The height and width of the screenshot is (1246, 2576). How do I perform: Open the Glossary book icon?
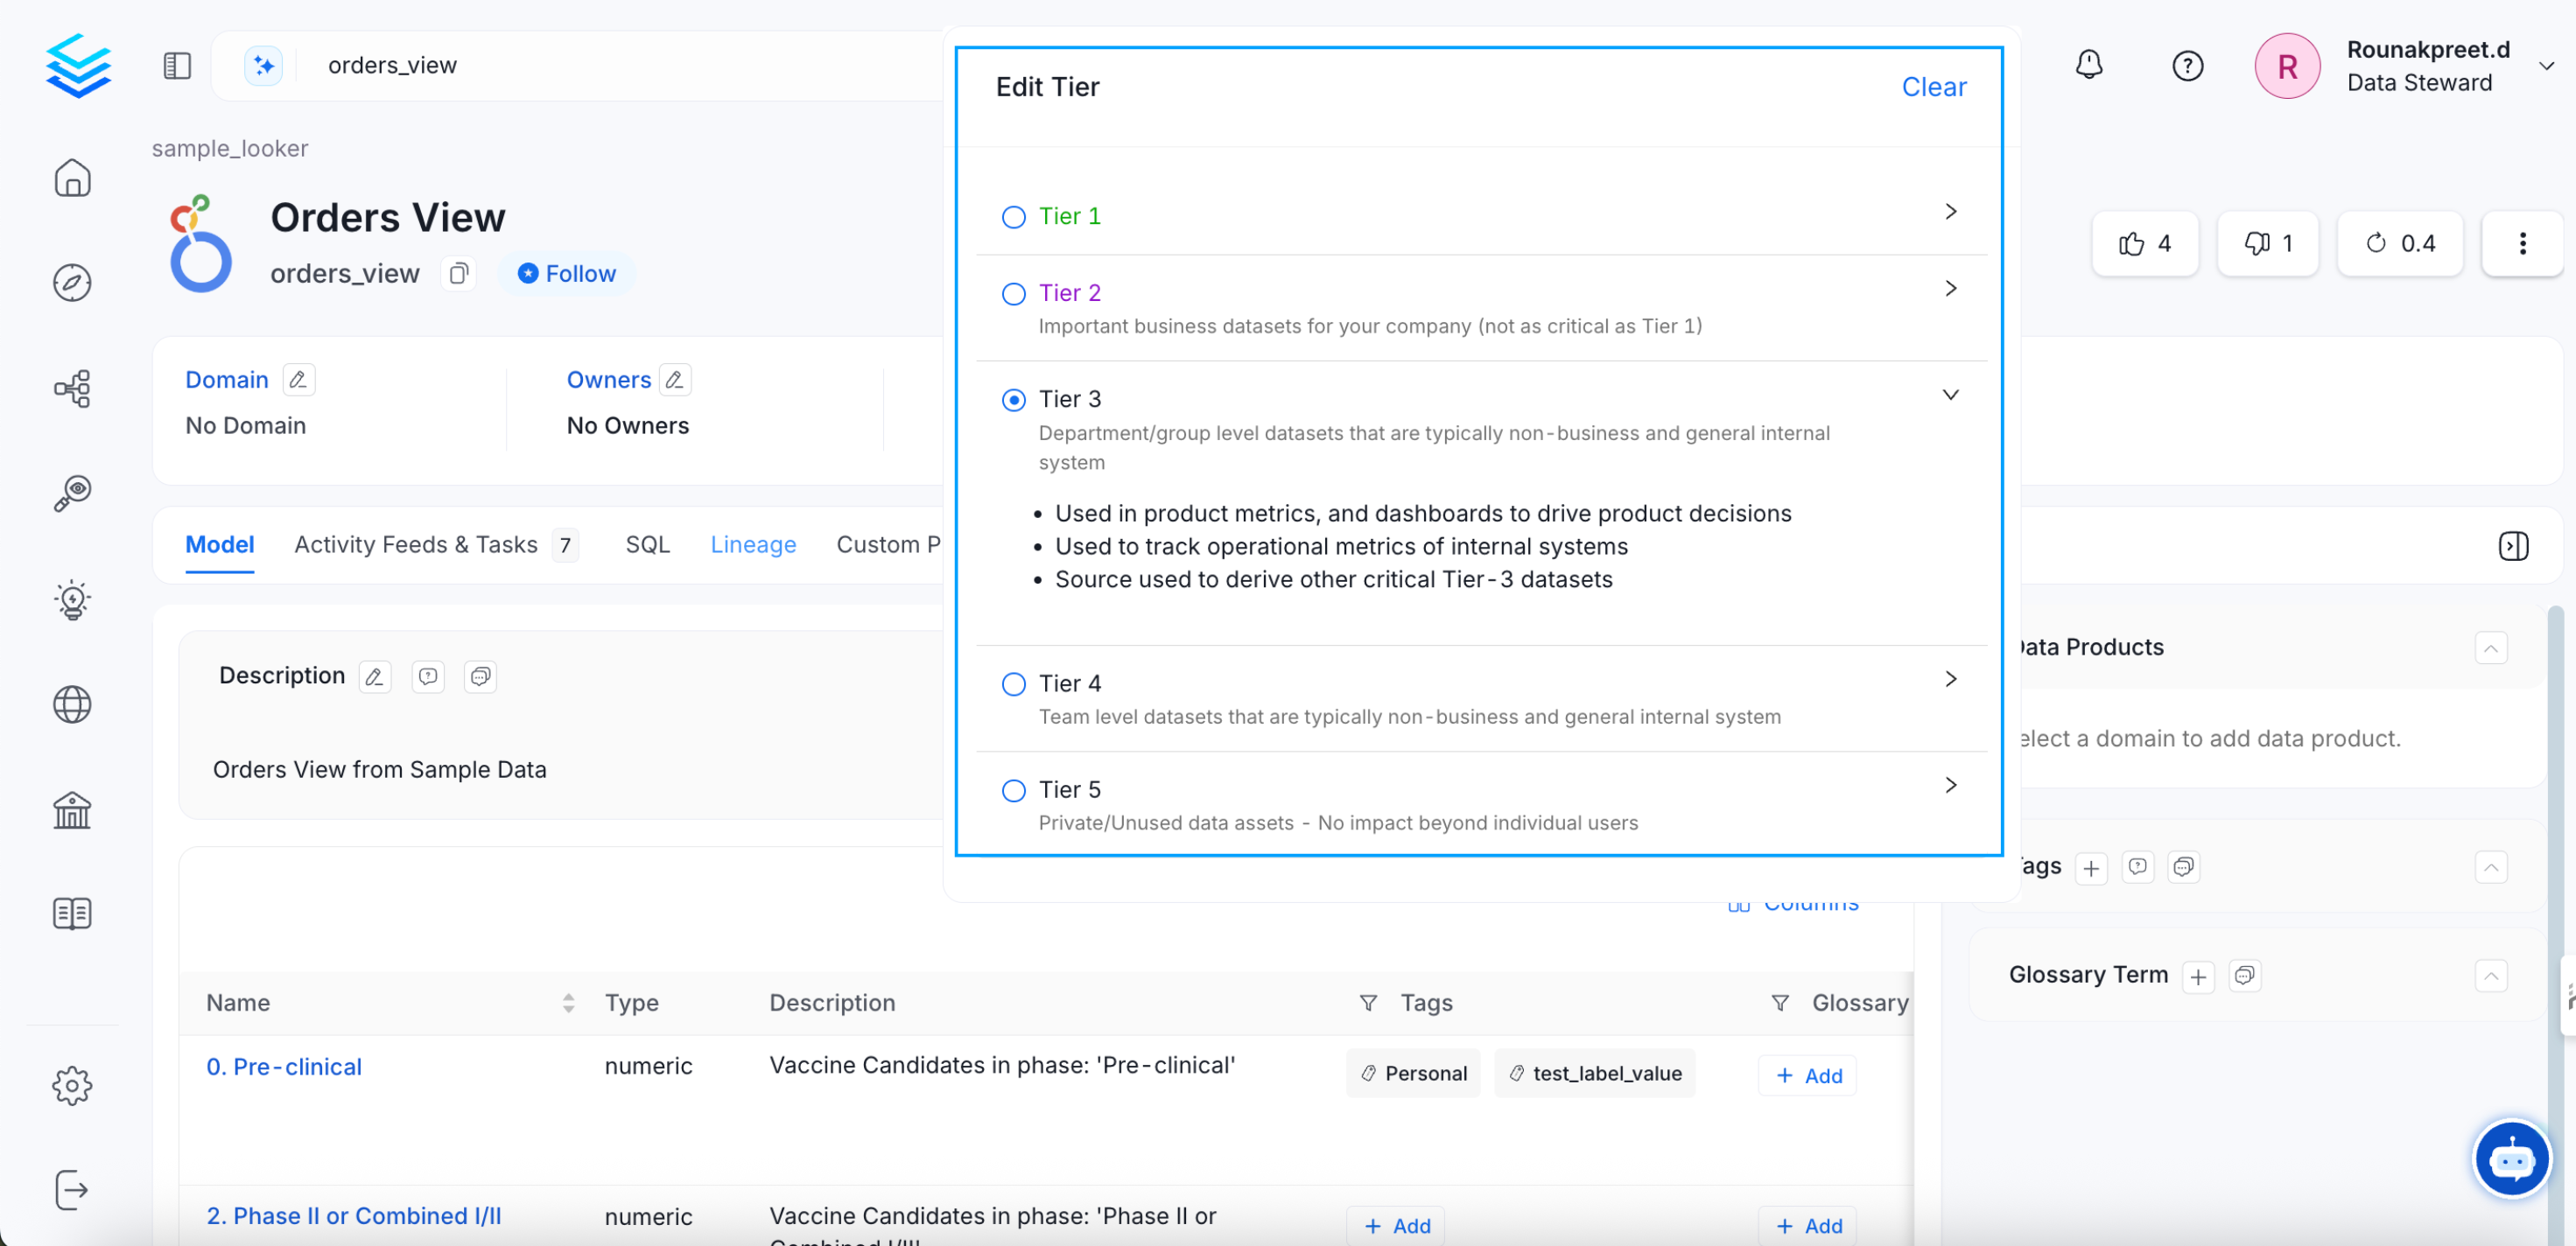point(72,913)
